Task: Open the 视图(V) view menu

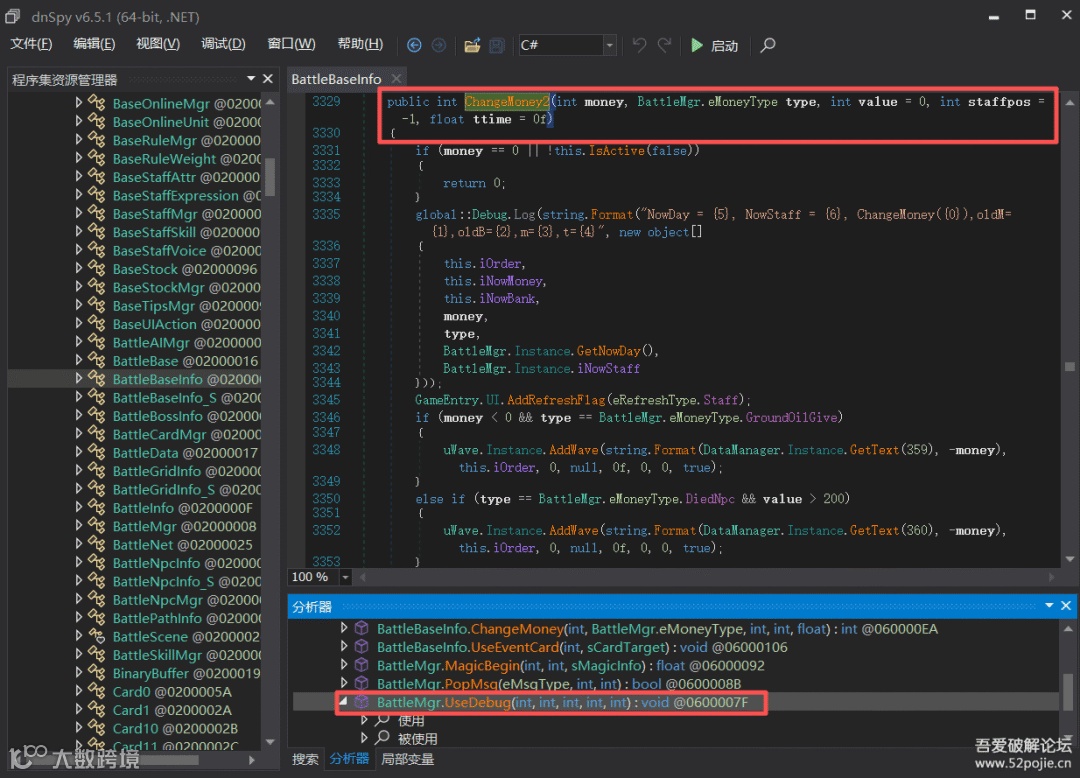Action: coord(158,44)
